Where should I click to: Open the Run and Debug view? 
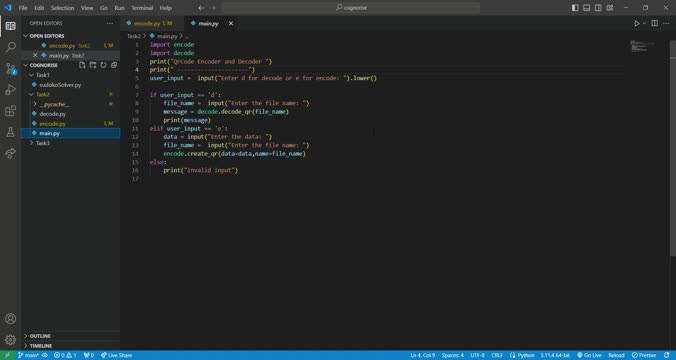(10, 90)
